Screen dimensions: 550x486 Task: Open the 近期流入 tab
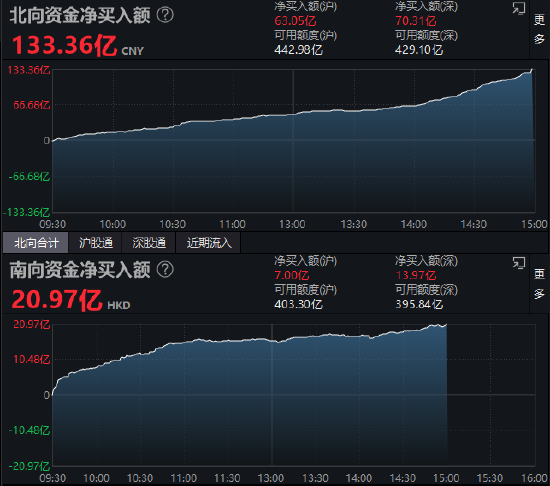click(209, 243)
